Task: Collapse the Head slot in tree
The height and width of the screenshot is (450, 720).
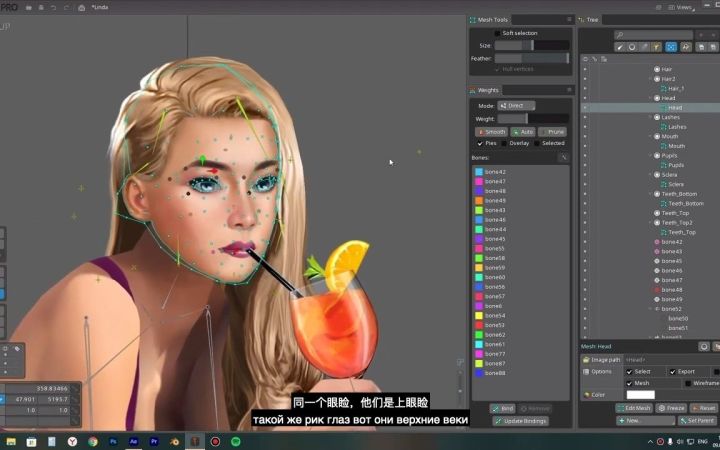Action: coord(651,98)
